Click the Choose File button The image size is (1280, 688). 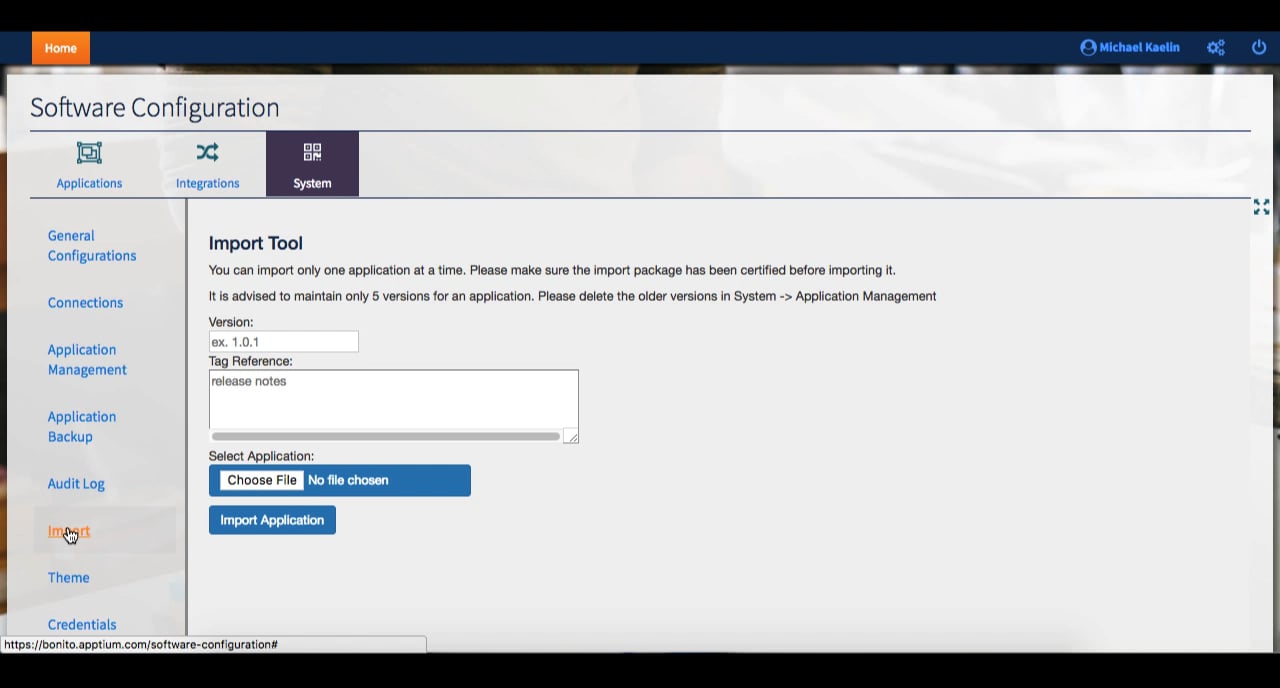click(262, 480)
